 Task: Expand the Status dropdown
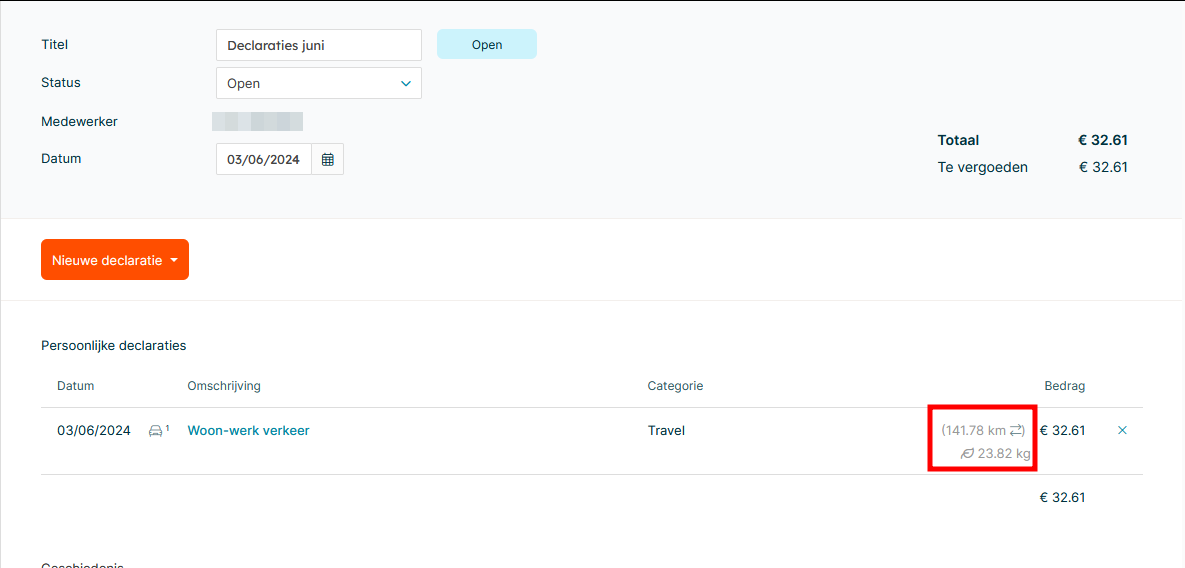tap(405, 84)
